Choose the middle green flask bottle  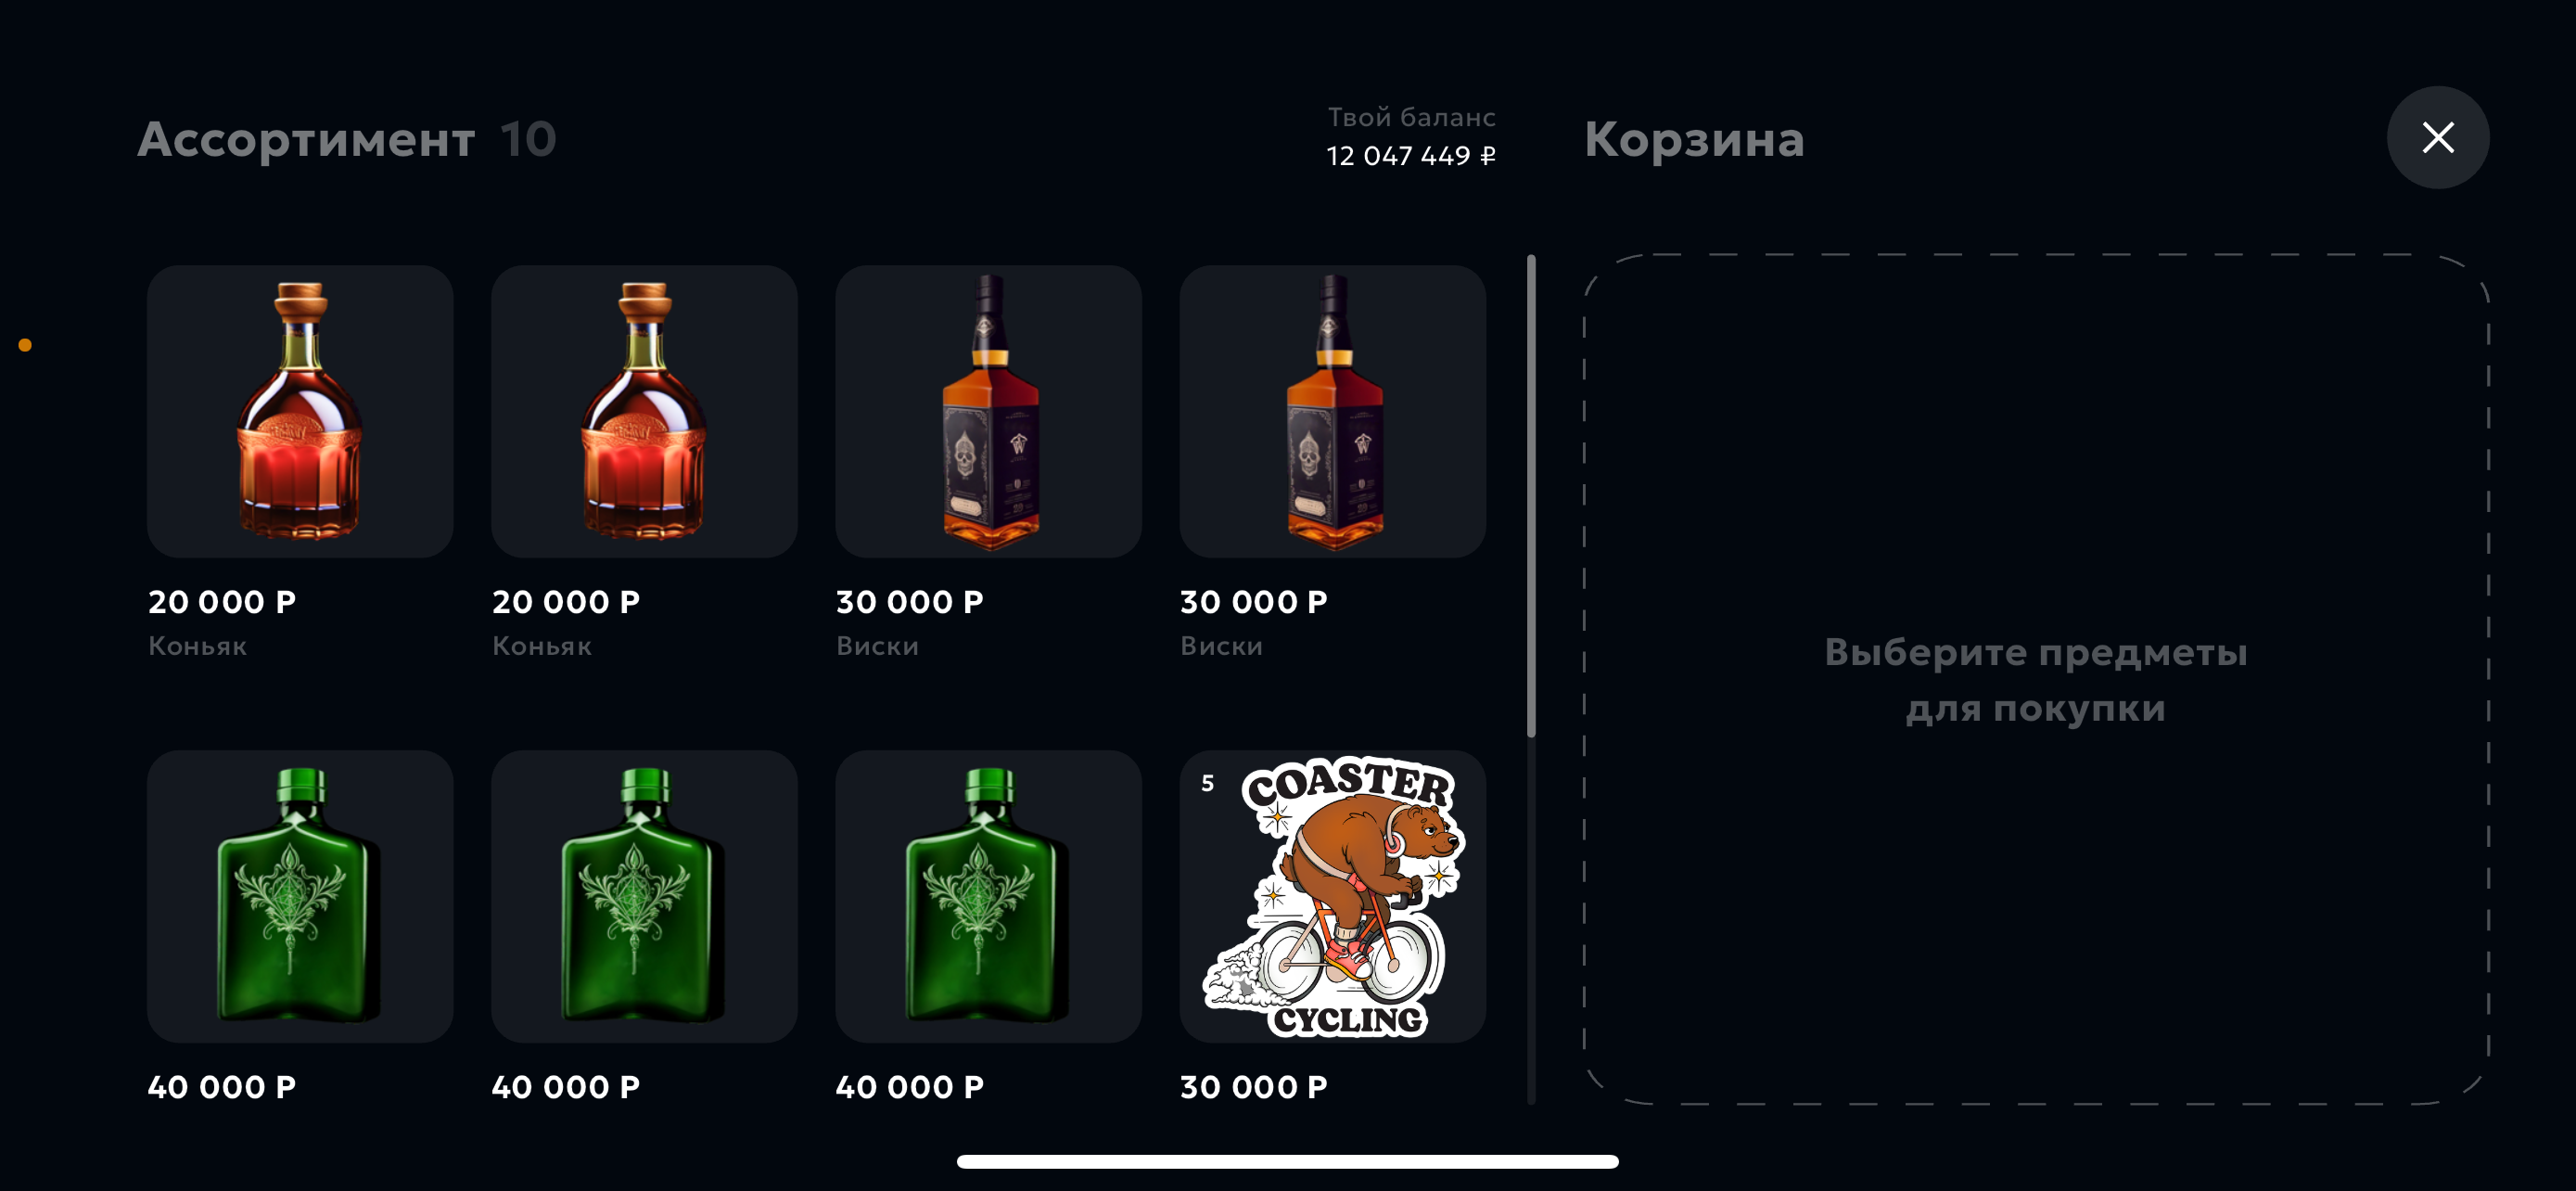click(644, 896)
